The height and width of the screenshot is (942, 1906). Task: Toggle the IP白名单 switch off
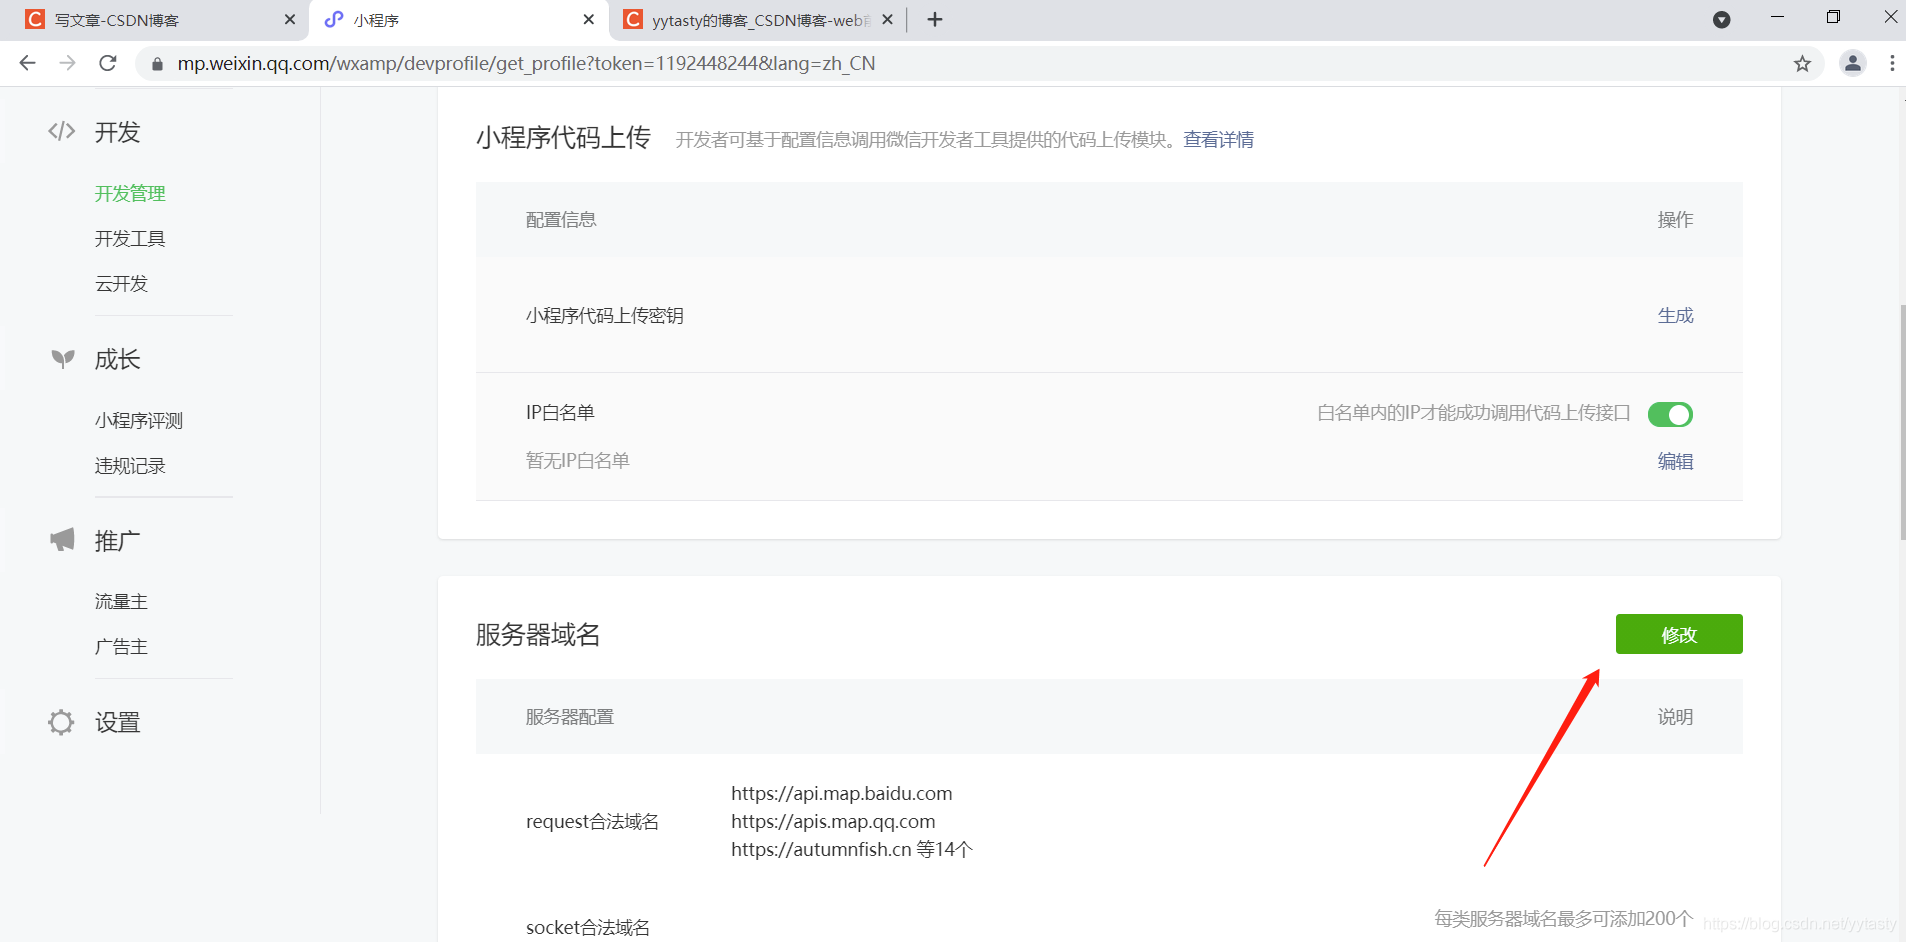tap(1670, 414)
